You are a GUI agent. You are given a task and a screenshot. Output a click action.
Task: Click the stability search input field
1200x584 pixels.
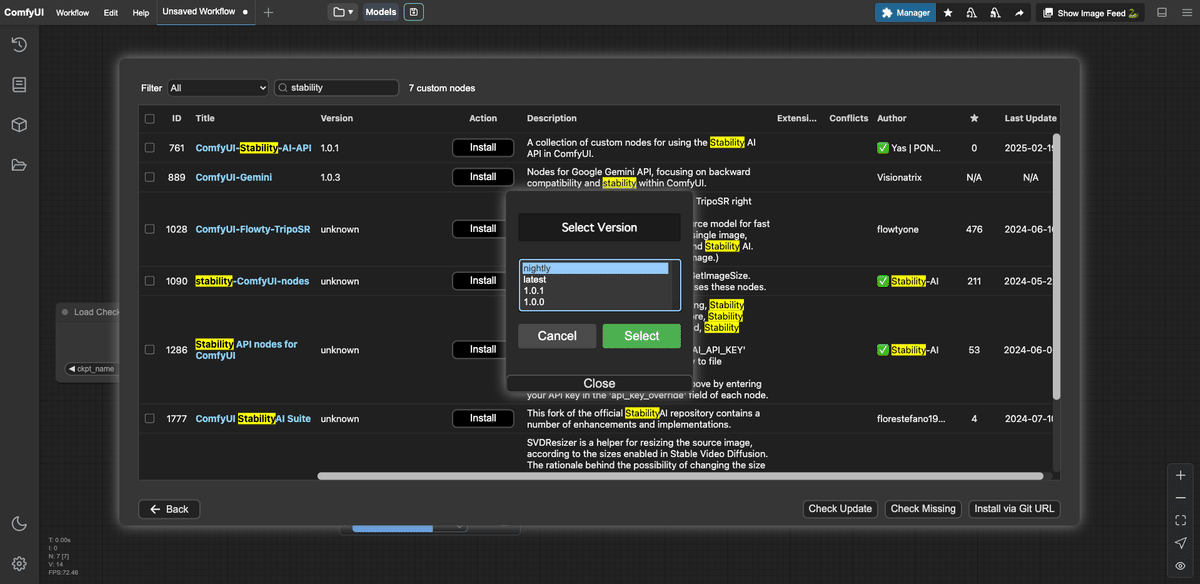pos(337,88)
